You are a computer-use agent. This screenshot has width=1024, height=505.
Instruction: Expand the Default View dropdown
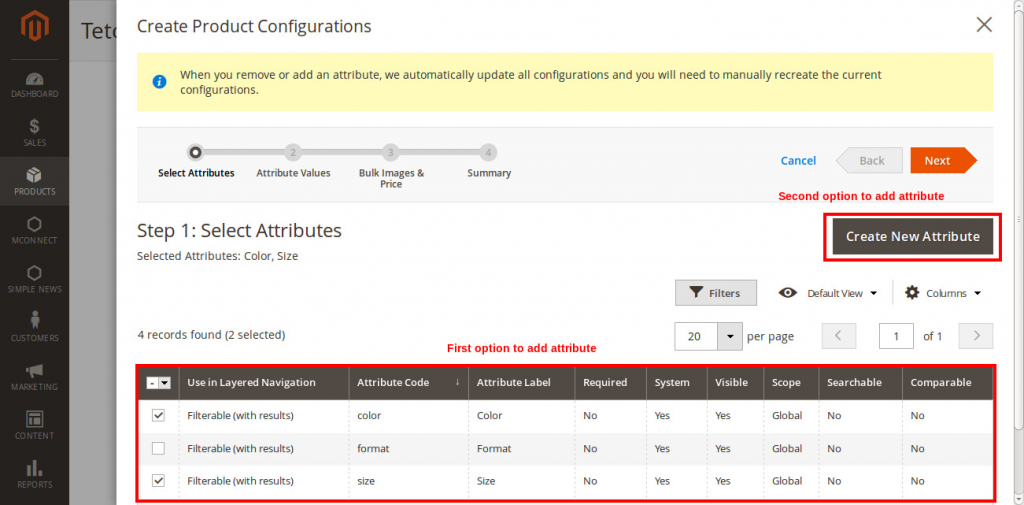click(828, 293)
